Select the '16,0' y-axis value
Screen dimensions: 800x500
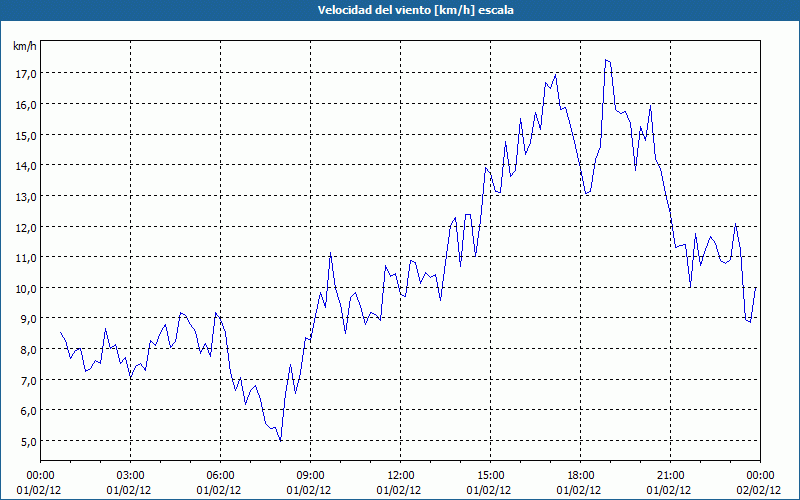pos(26,105)
